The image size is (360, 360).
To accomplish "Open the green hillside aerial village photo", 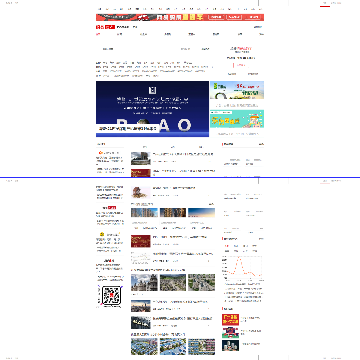I will click(173, 282).
